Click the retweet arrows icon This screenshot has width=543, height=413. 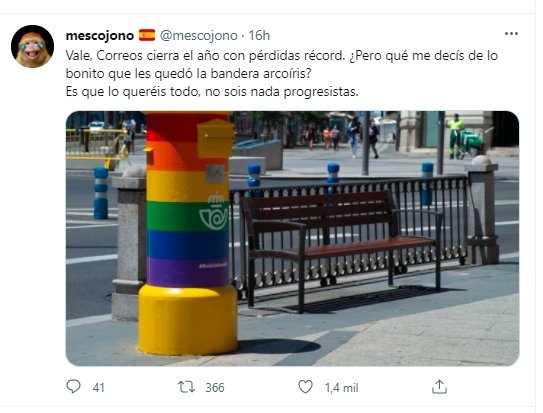pos(186,387)
